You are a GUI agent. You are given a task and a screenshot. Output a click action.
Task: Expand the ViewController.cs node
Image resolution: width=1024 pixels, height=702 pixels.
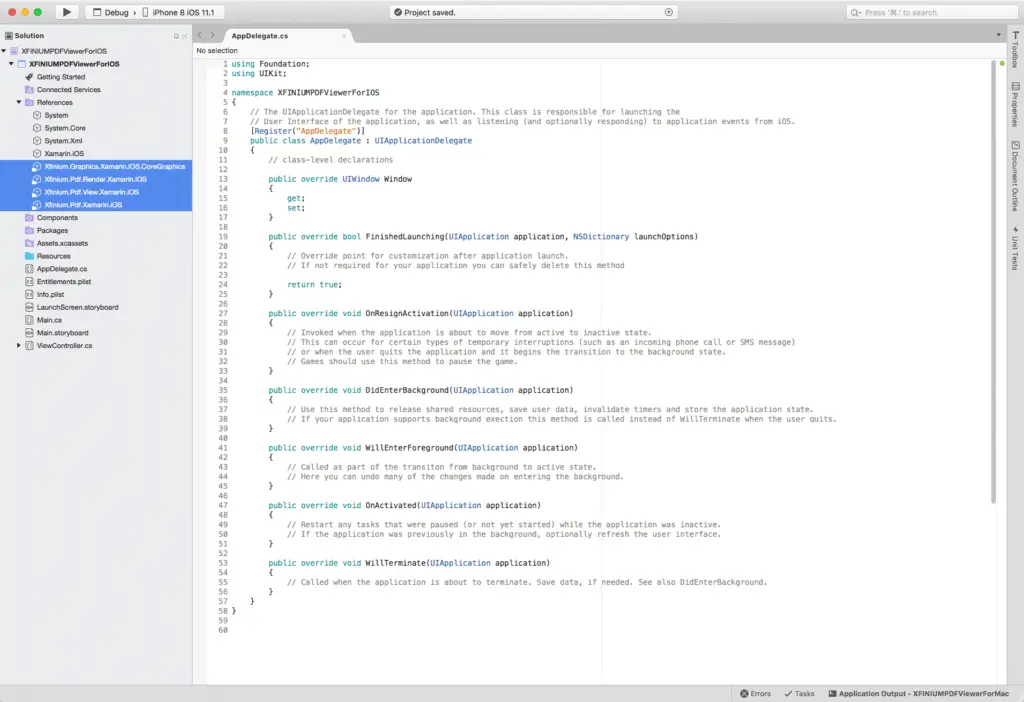coord(19,345)
